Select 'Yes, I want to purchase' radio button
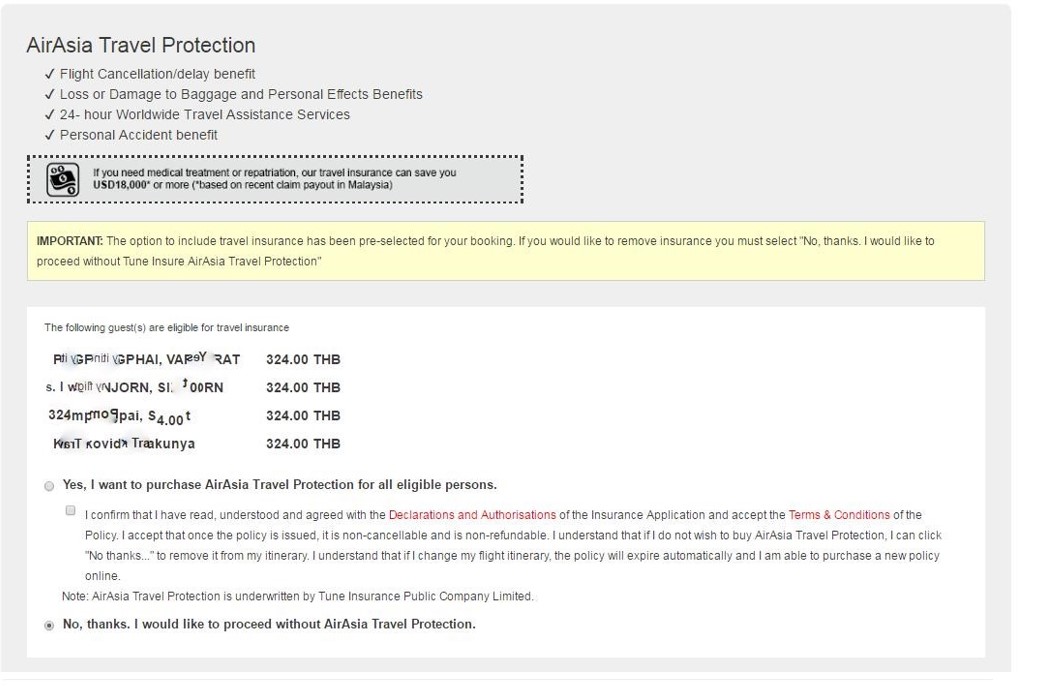This screenshot has width=1051, height=687. [49, 486]
